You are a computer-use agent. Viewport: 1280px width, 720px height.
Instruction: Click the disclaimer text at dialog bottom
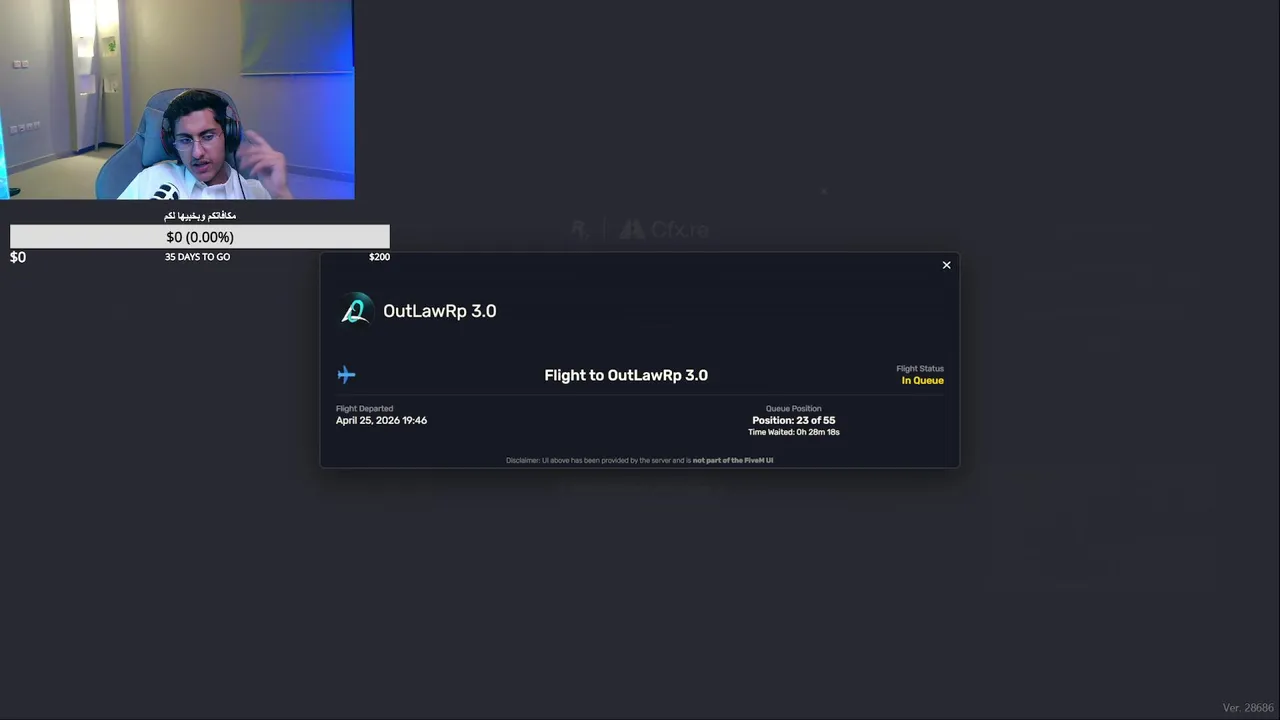[x=640, y=461]
